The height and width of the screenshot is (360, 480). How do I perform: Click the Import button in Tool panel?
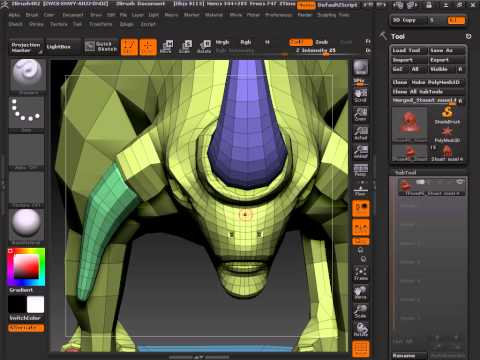coord(409,60)
